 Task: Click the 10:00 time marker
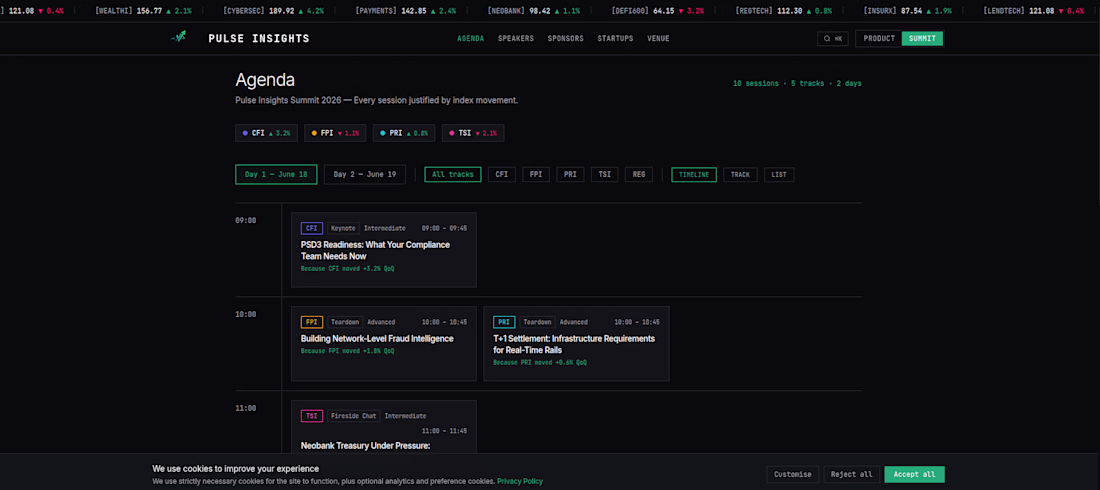(x=246, y=314)
